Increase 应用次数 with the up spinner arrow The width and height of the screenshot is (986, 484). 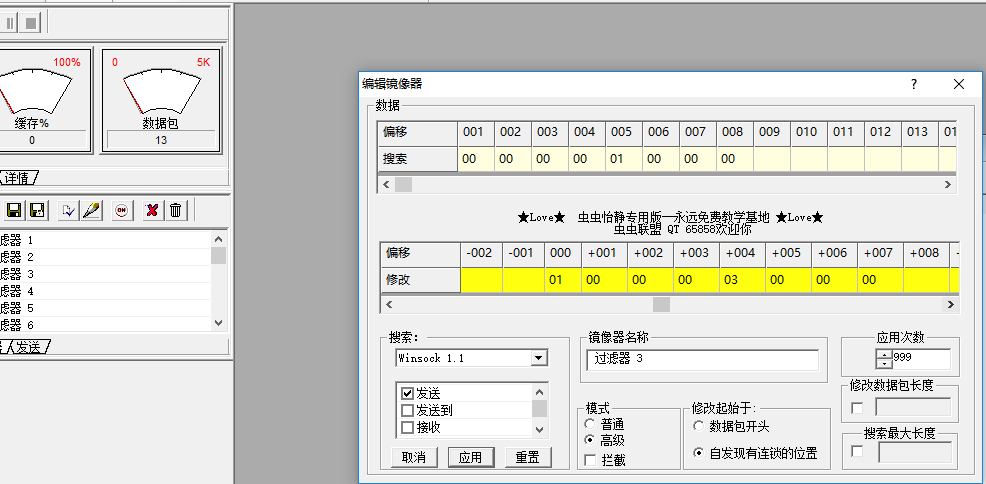885,355
